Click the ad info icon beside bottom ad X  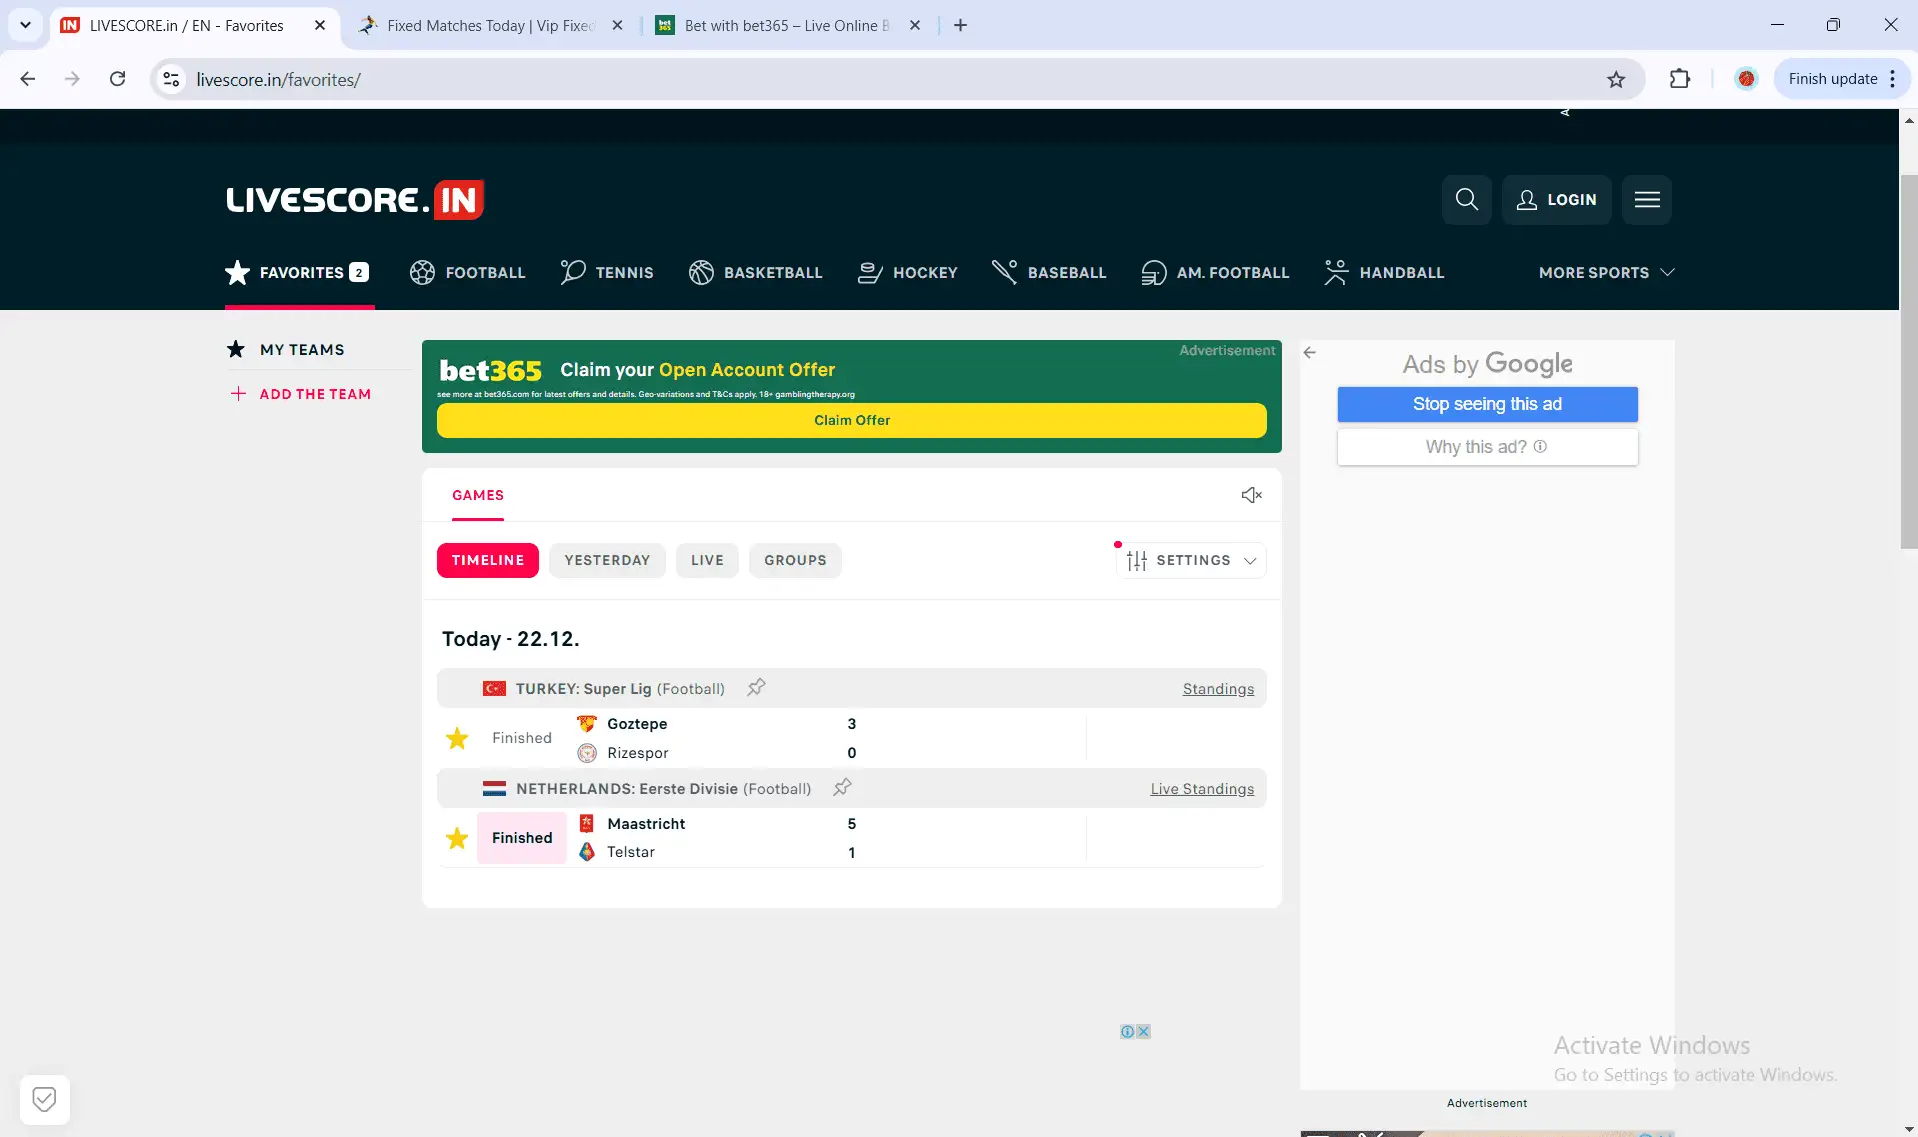1128,1031
